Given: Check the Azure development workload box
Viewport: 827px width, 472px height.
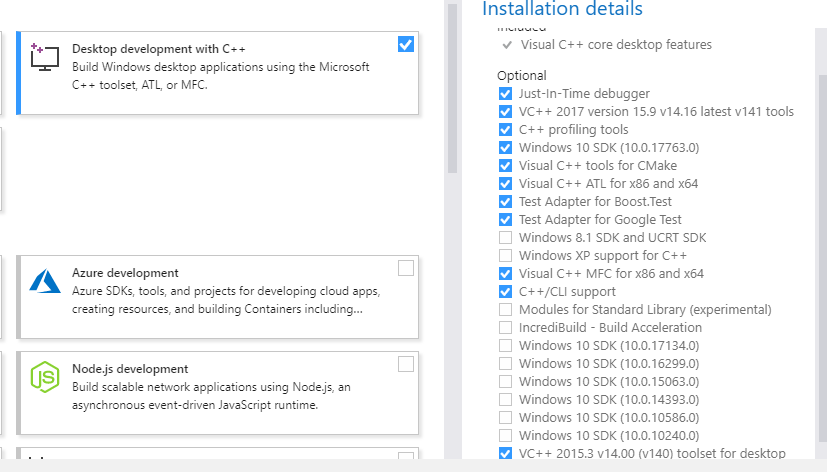Looking at the screenshot, I should [406, 268].
